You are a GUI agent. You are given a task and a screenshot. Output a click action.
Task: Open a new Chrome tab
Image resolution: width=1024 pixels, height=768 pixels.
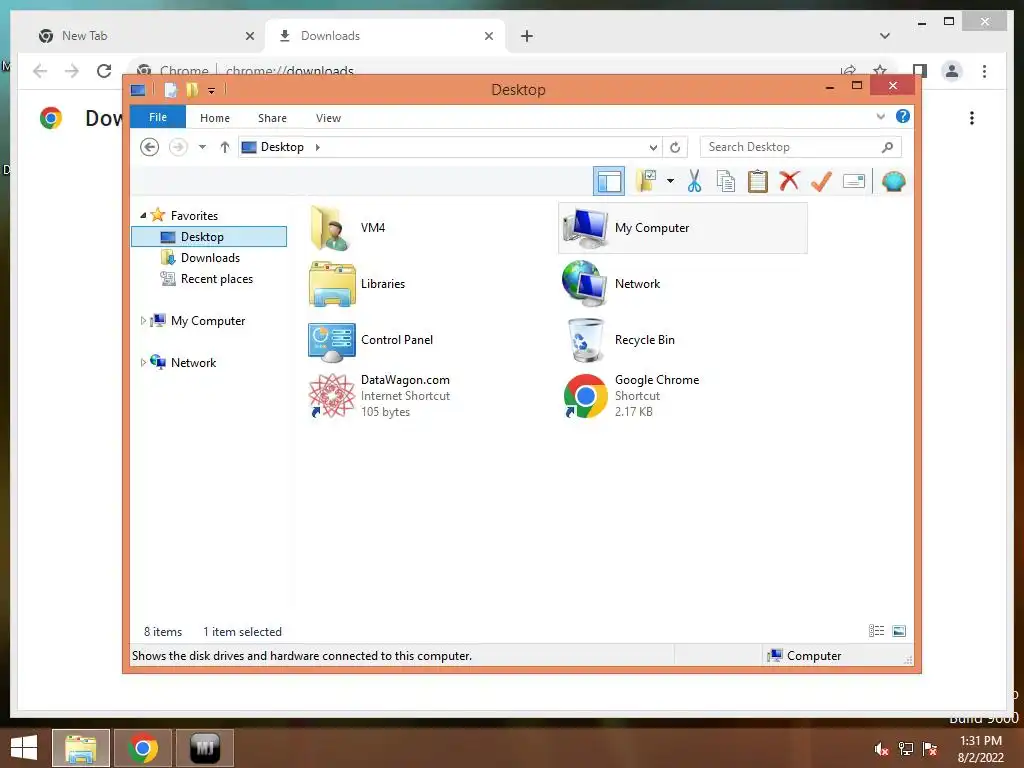click(527, 36)
